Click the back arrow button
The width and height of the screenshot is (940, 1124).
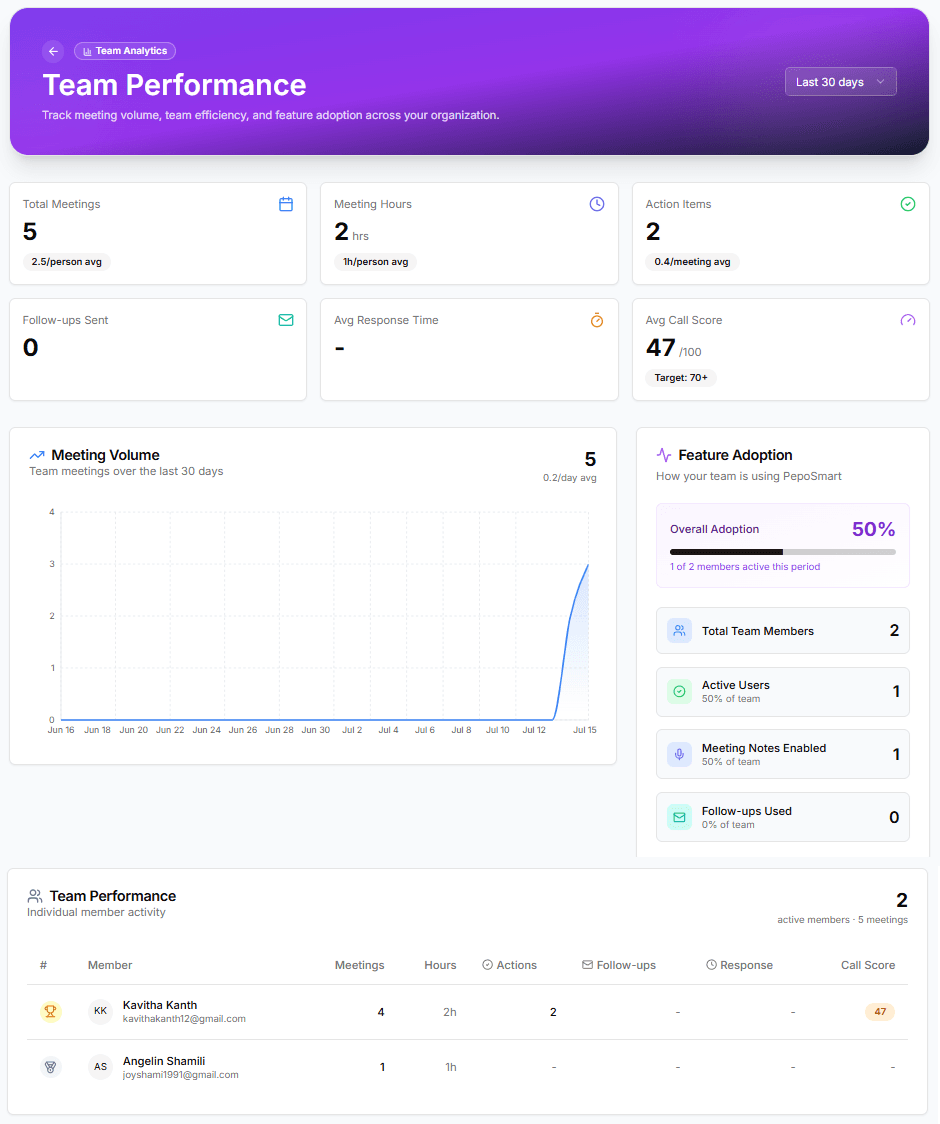point(53,51)
